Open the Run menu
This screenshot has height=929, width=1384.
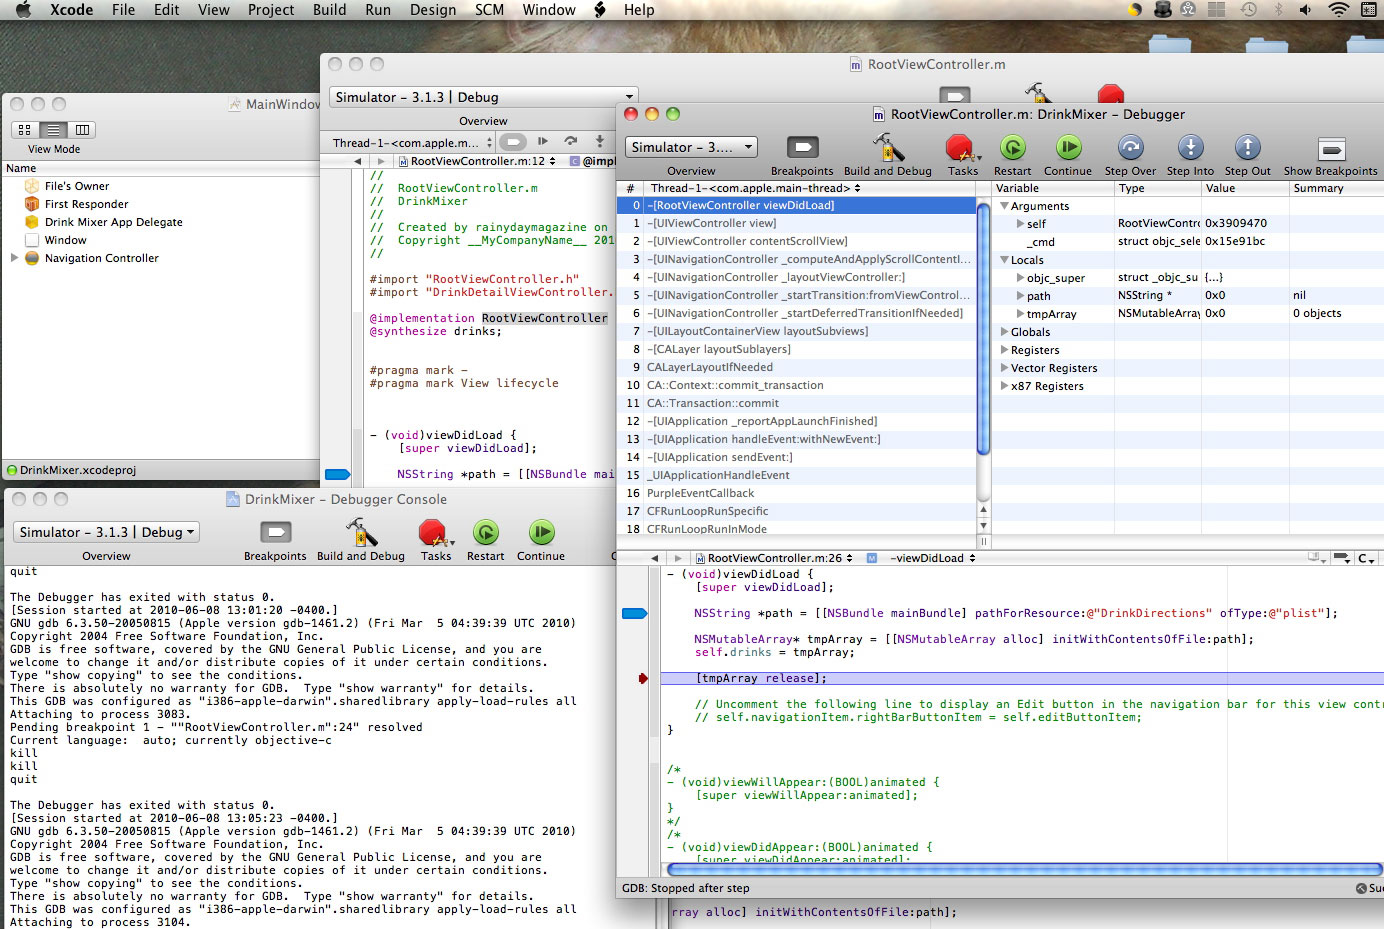[378, 10]
